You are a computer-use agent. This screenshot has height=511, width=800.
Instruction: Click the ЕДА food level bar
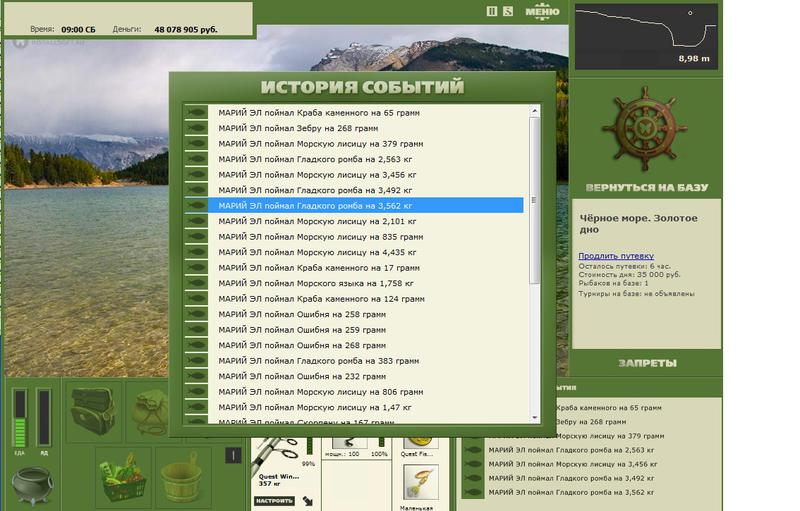tap(20, 418)
